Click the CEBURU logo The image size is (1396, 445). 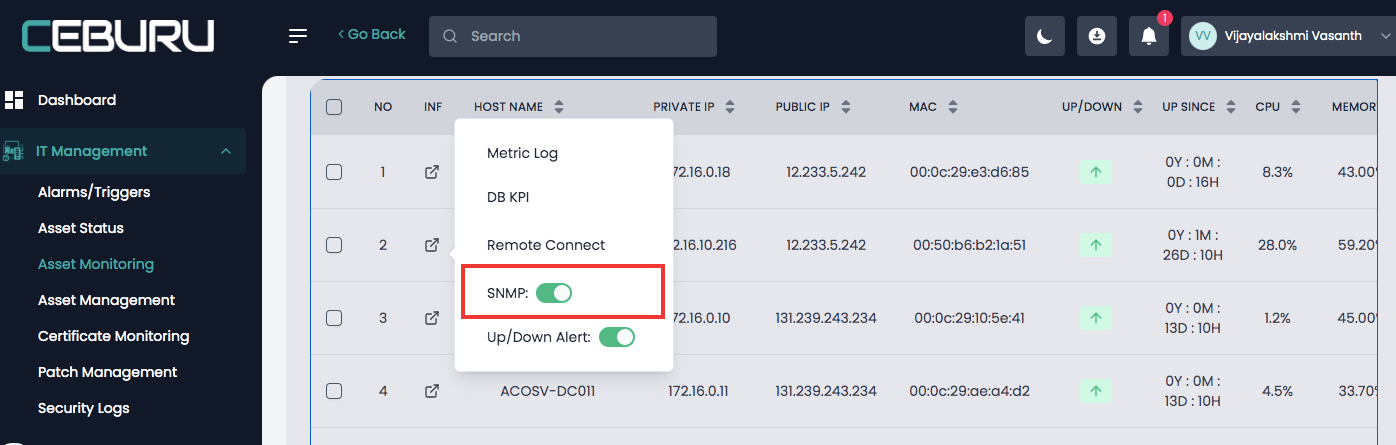click(118, 37)
